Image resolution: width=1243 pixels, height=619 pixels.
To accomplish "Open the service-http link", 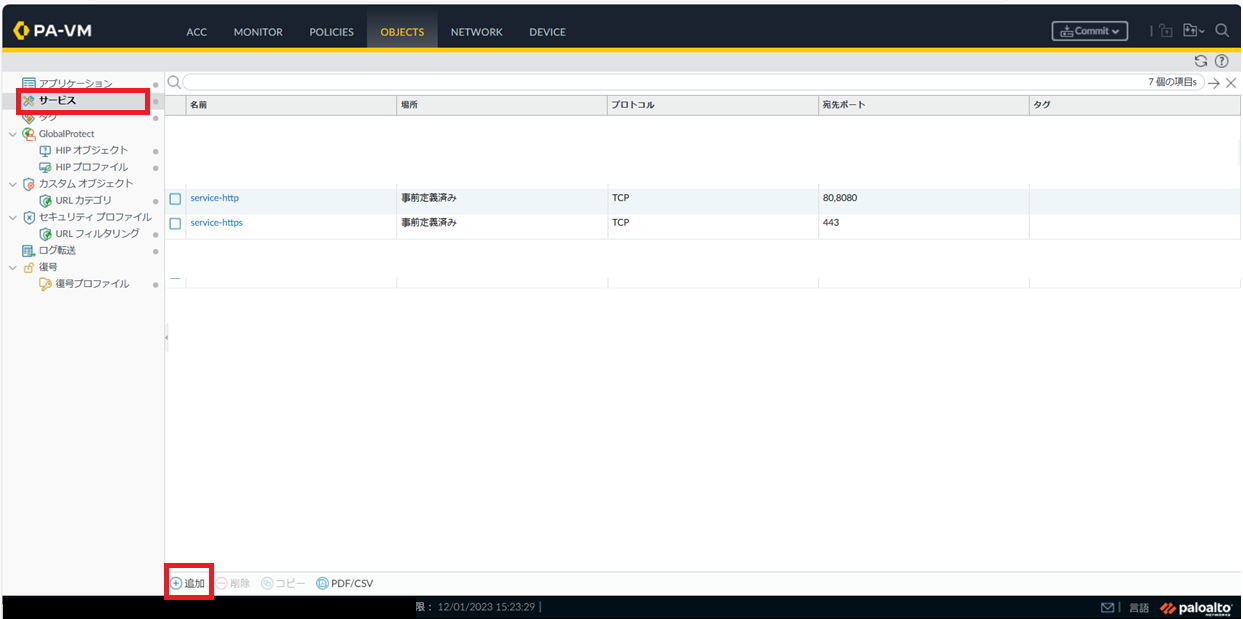I will click(x=214, y=198).
